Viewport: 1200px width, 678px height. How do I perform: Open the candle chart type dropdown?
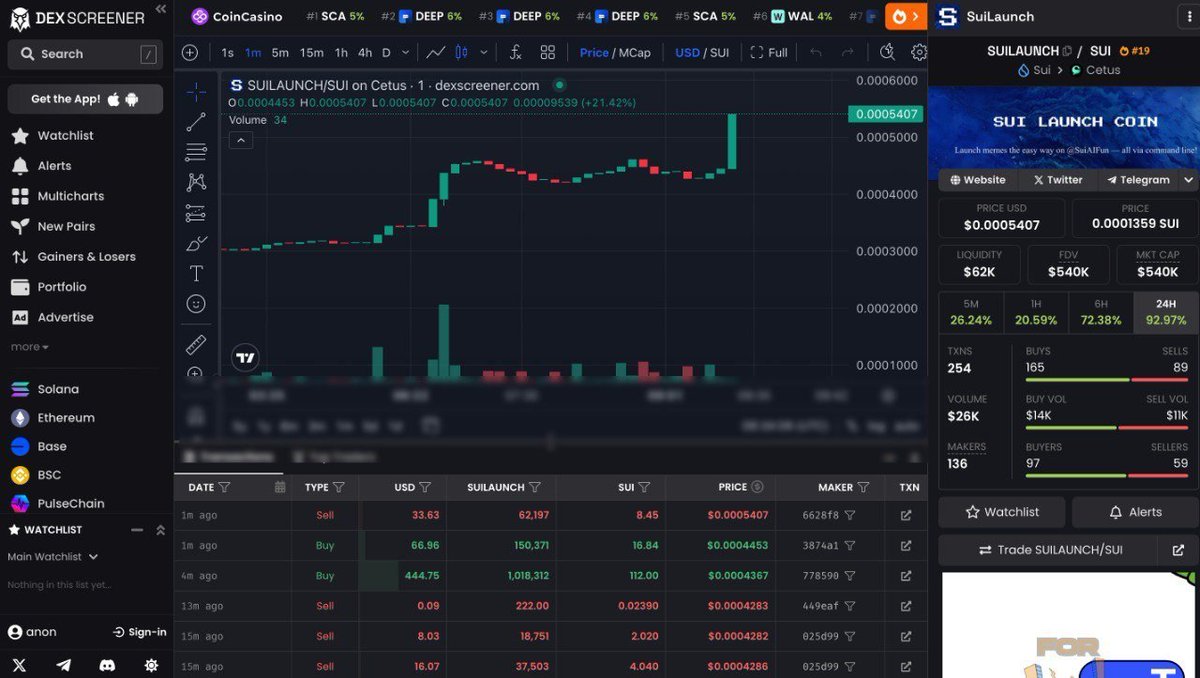(484, 53)
